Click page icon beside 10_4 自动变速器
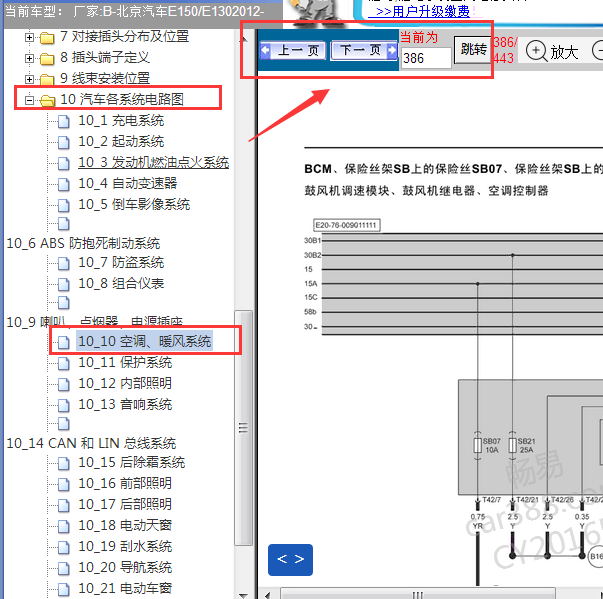Viewport: 603px width, 599px height. (64, 184)
